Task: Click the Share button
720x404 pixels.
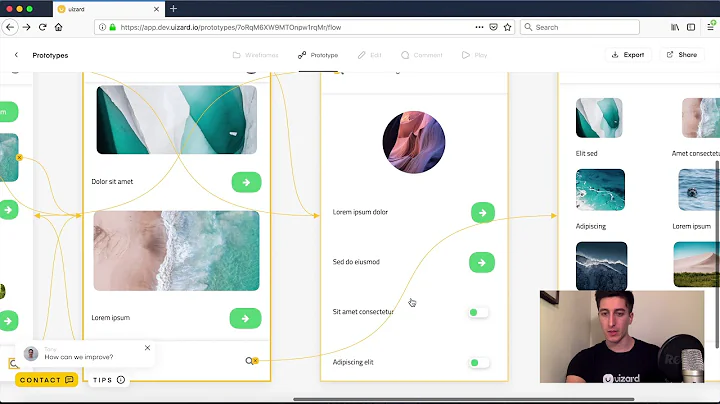Action: click(x=682, y=55)
